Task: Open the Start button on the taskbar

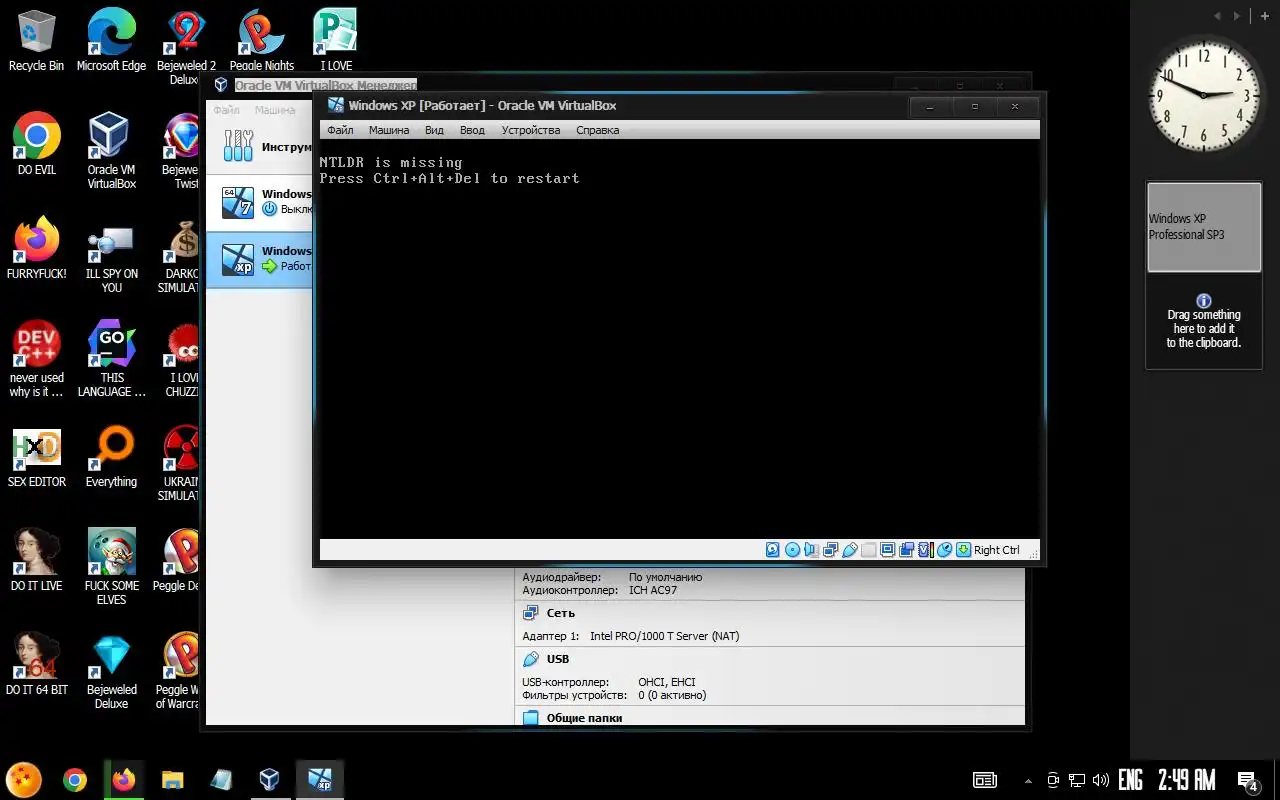Action: pos(24,779)
